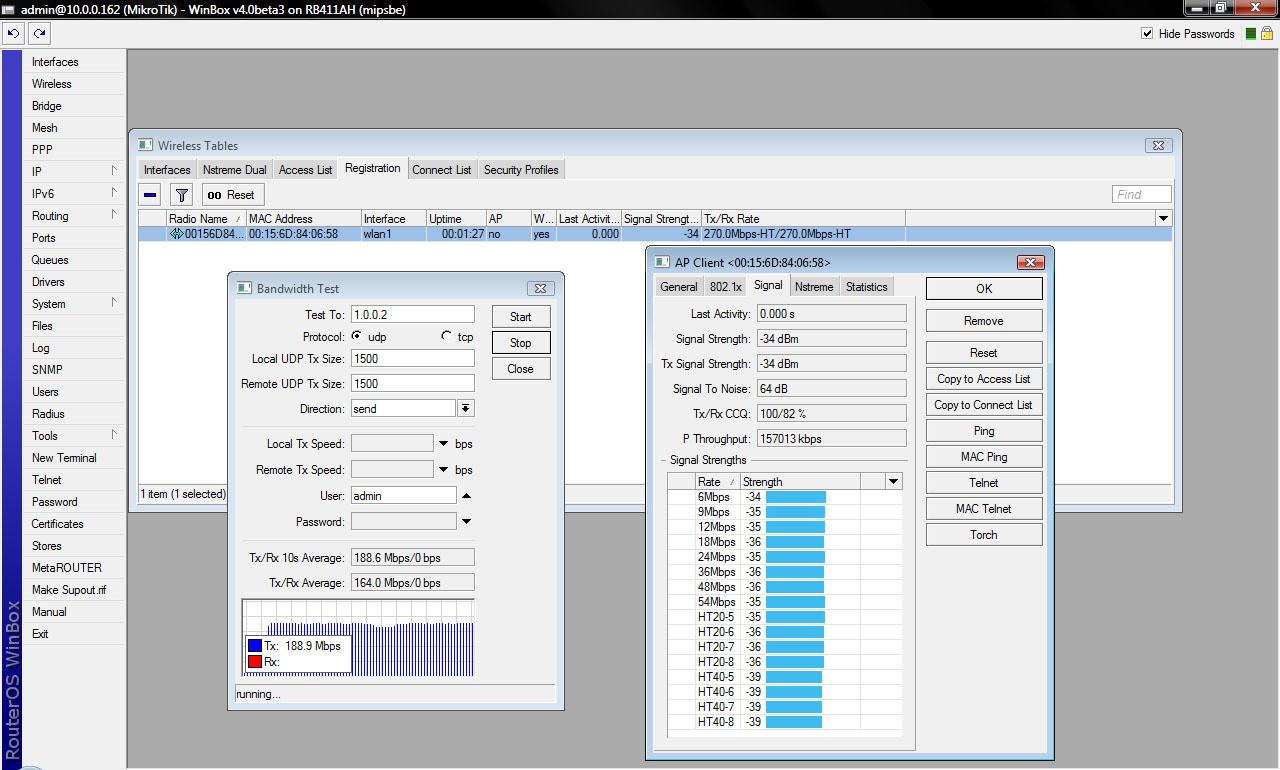Select the udp protocol radio button
This screenshot has height=770, width=1280.
pyautogui.click(x=357, y=336)
